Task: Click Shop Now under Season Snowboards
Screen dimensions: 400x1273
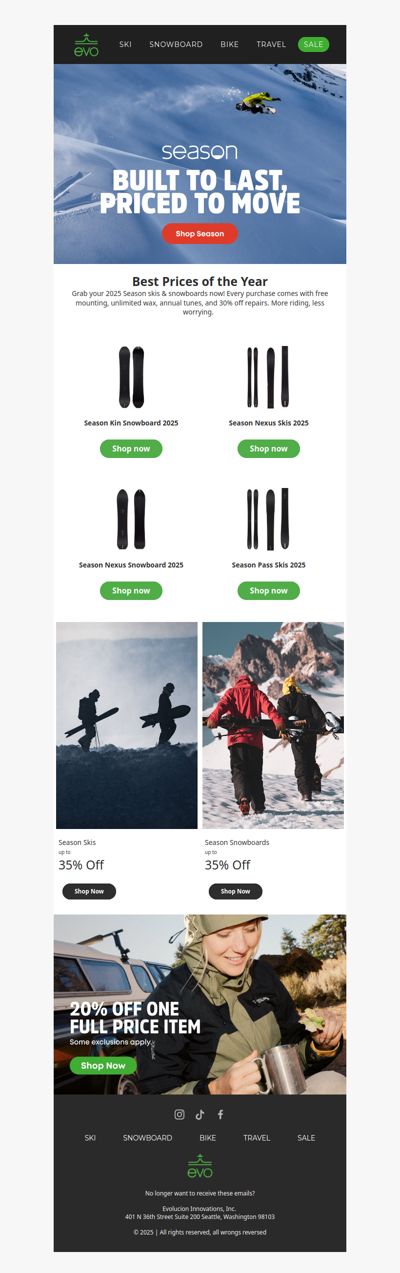Action: (x=235, y=891)
